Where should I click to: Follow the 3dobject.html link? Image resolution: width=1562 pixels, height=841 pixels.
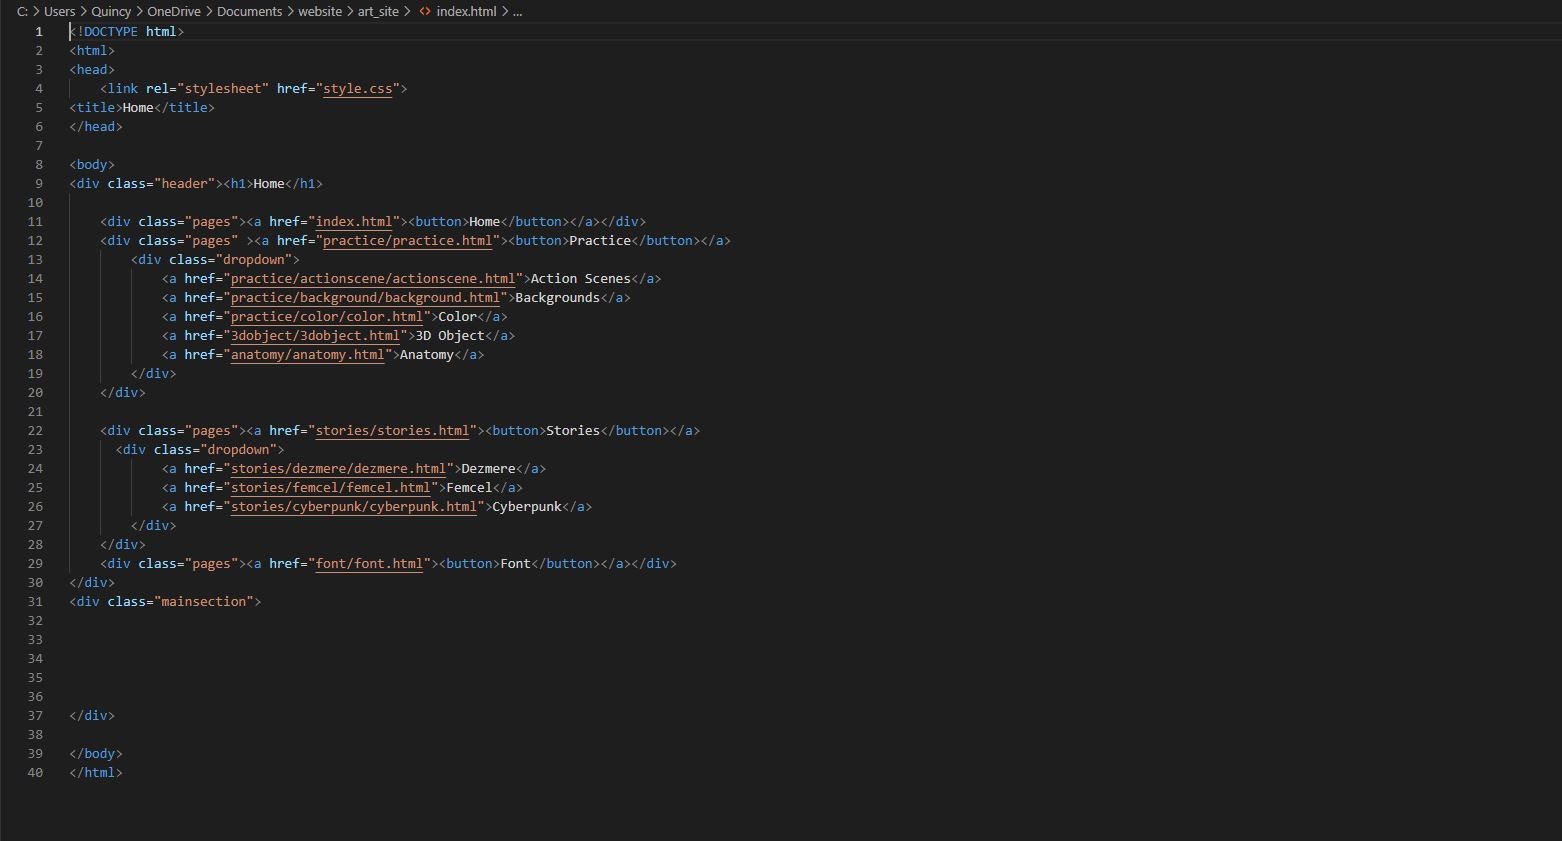[315, 335]
